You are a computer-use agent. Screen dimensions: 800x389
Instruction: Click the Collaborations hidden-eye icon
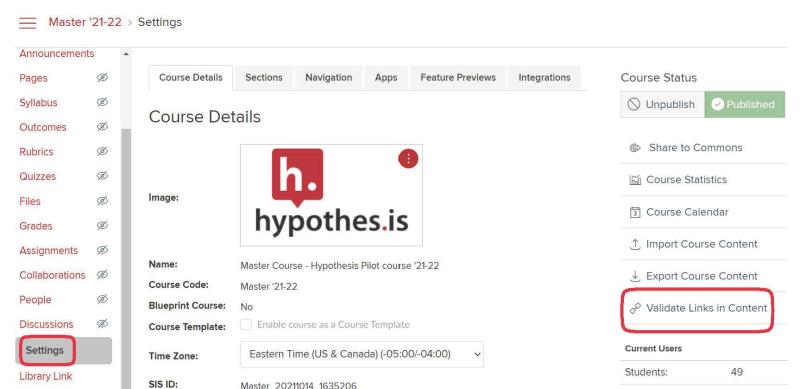point(103,274)
